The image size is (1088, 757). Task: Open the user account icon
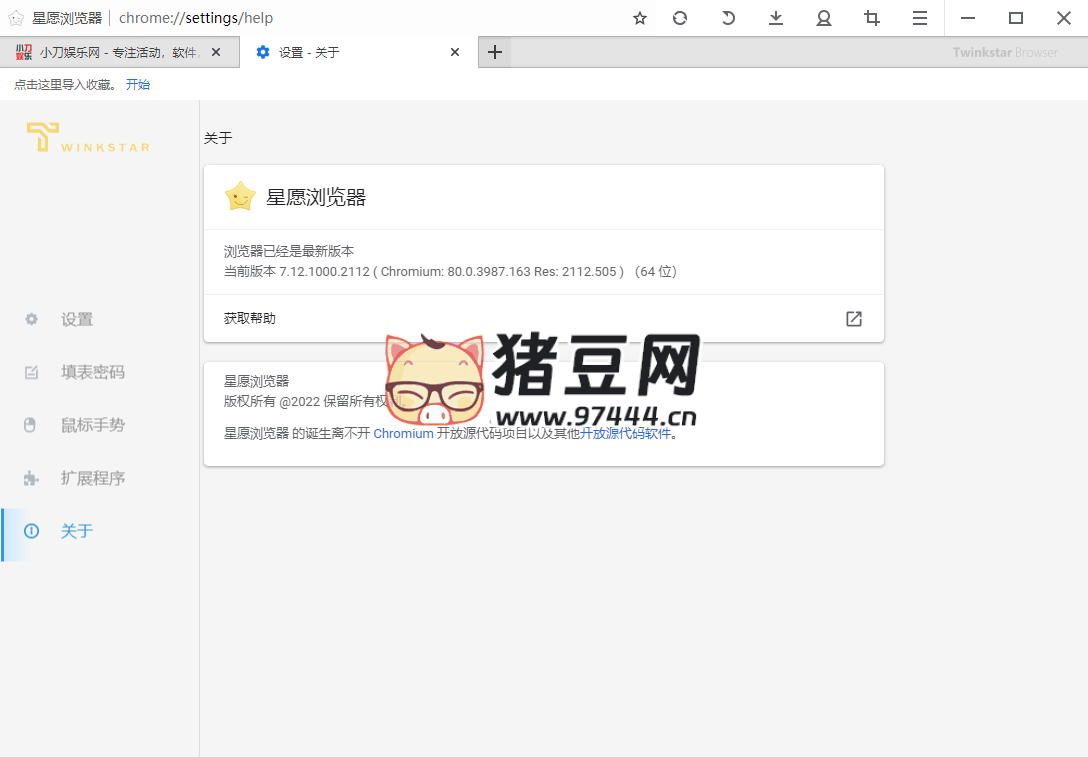[x=824, y=18]
